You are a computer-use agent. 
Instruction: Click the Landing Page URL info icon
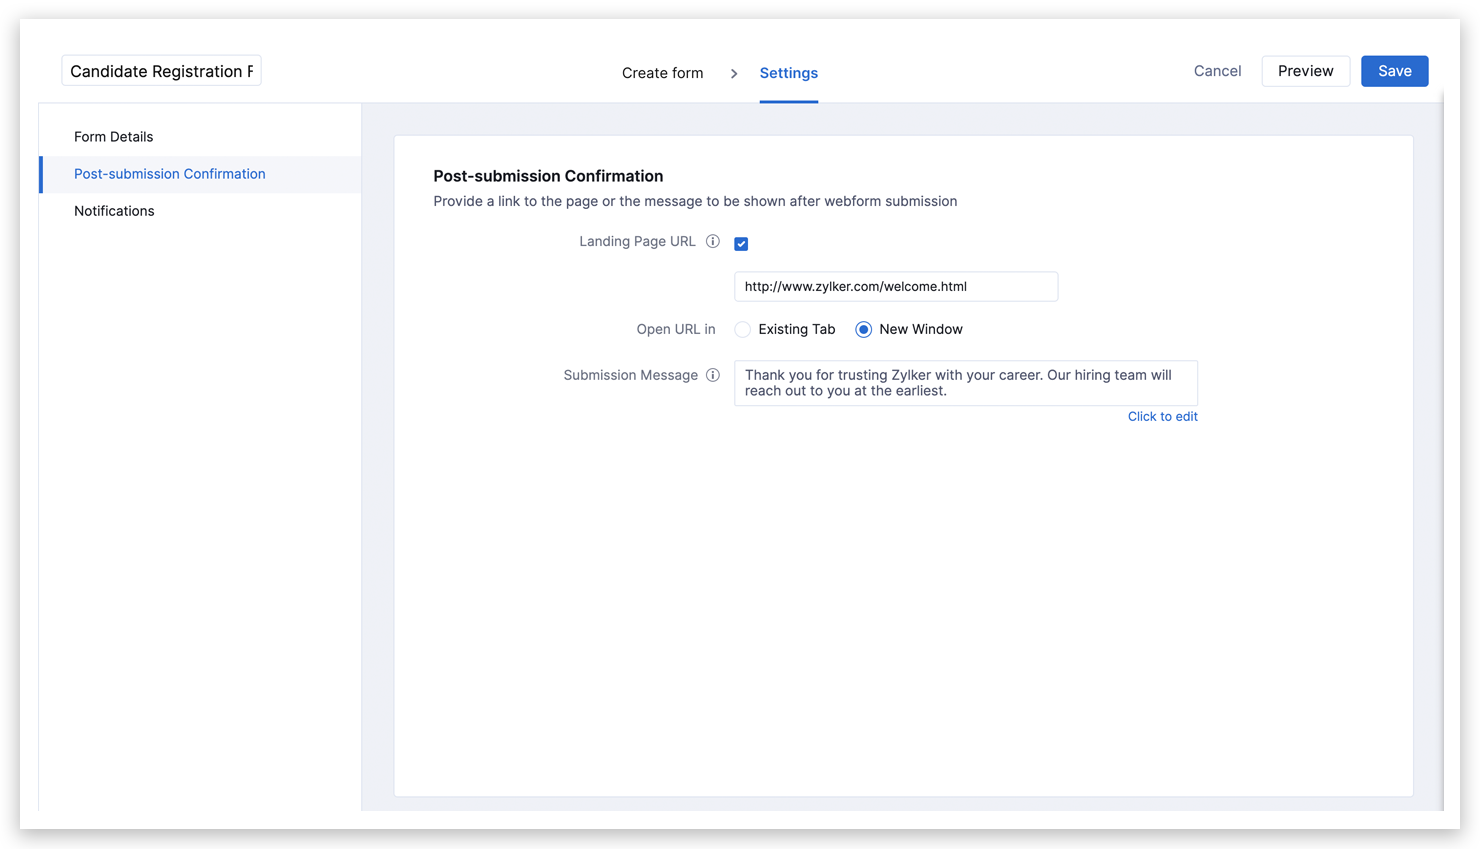(x=713, y=241)
